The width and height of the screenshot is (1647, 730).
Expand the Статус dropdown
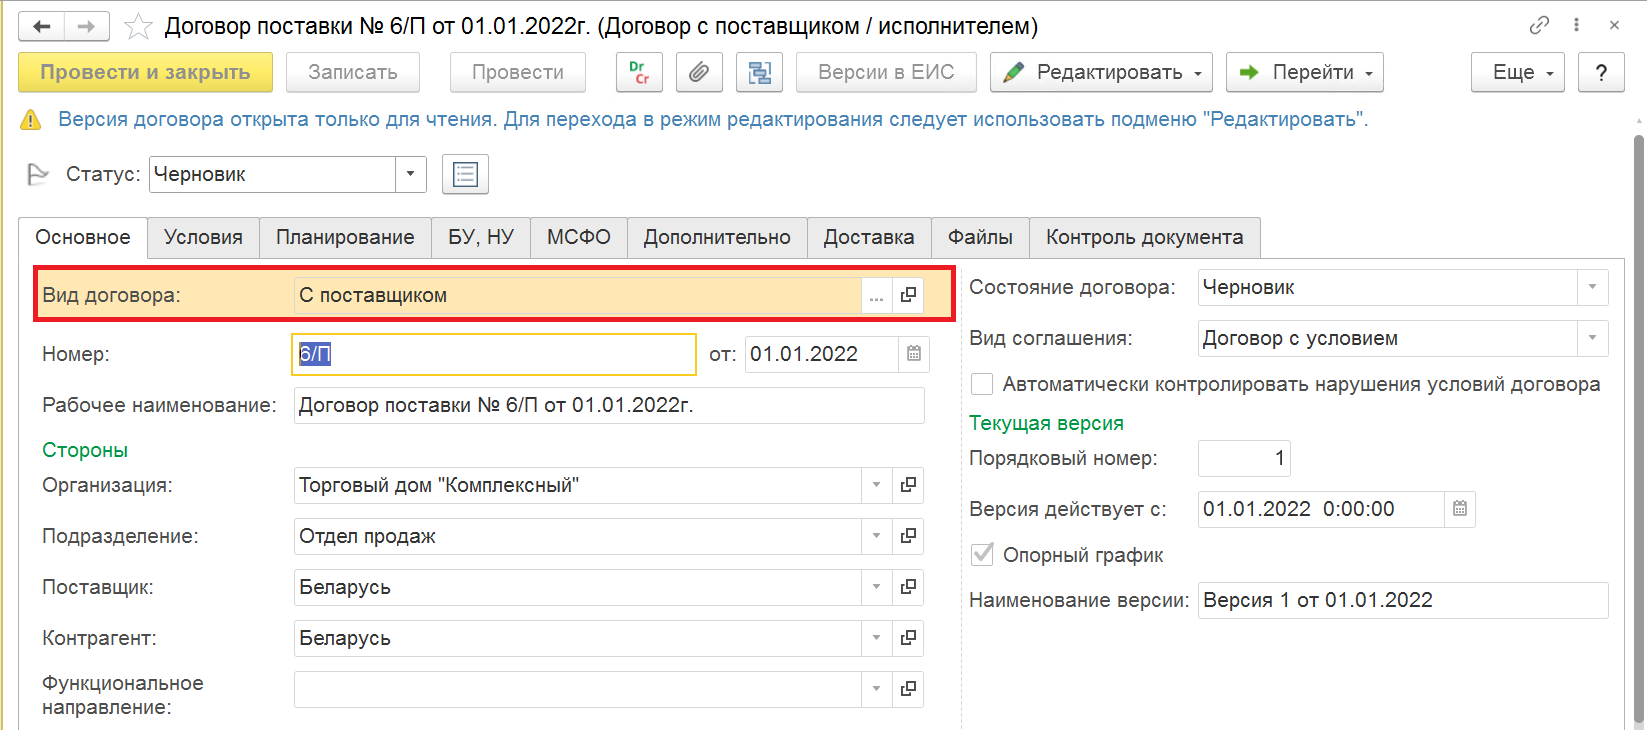click(x=410, y=174)
